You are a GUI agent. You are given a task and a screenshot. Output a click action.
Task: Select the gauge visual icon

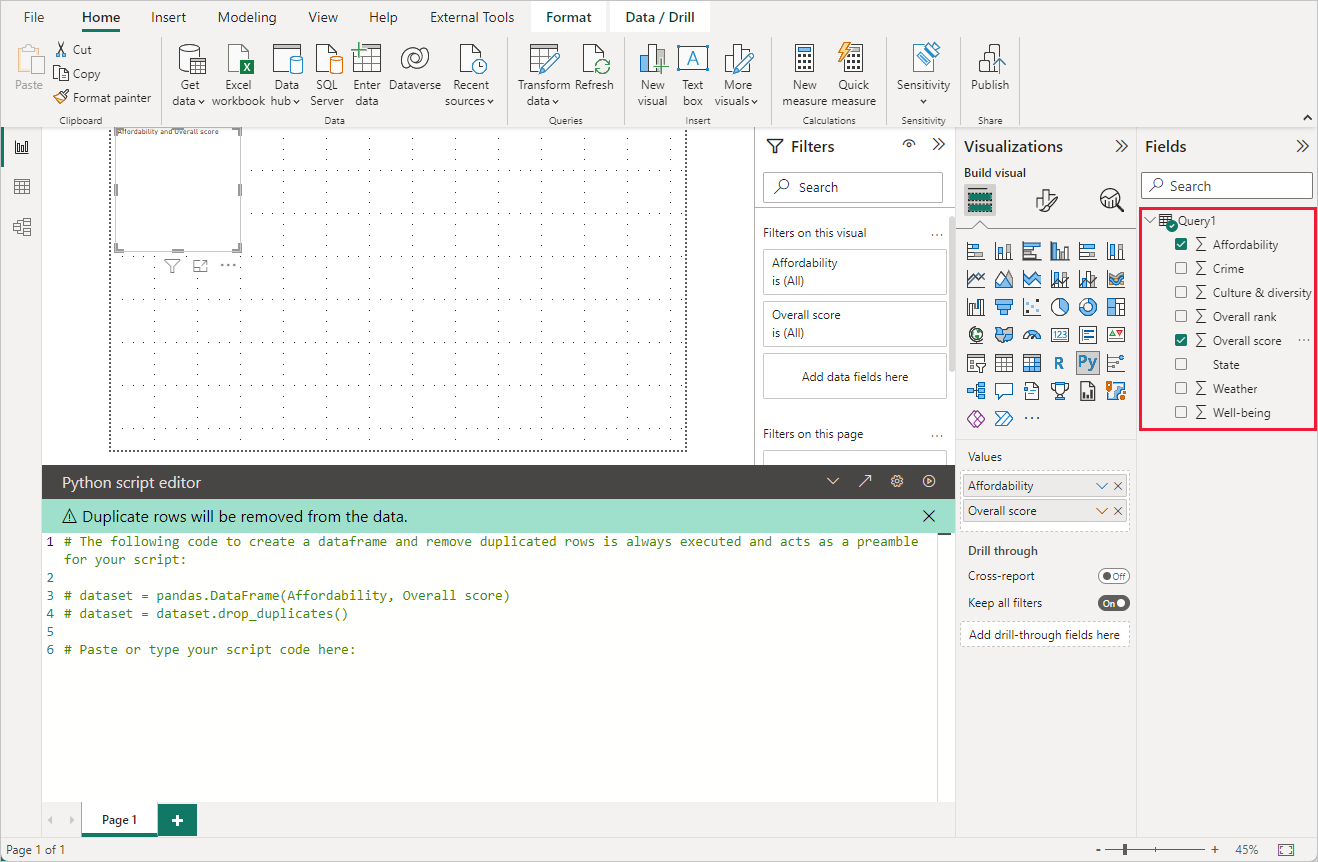click(x=1032, y=334)
